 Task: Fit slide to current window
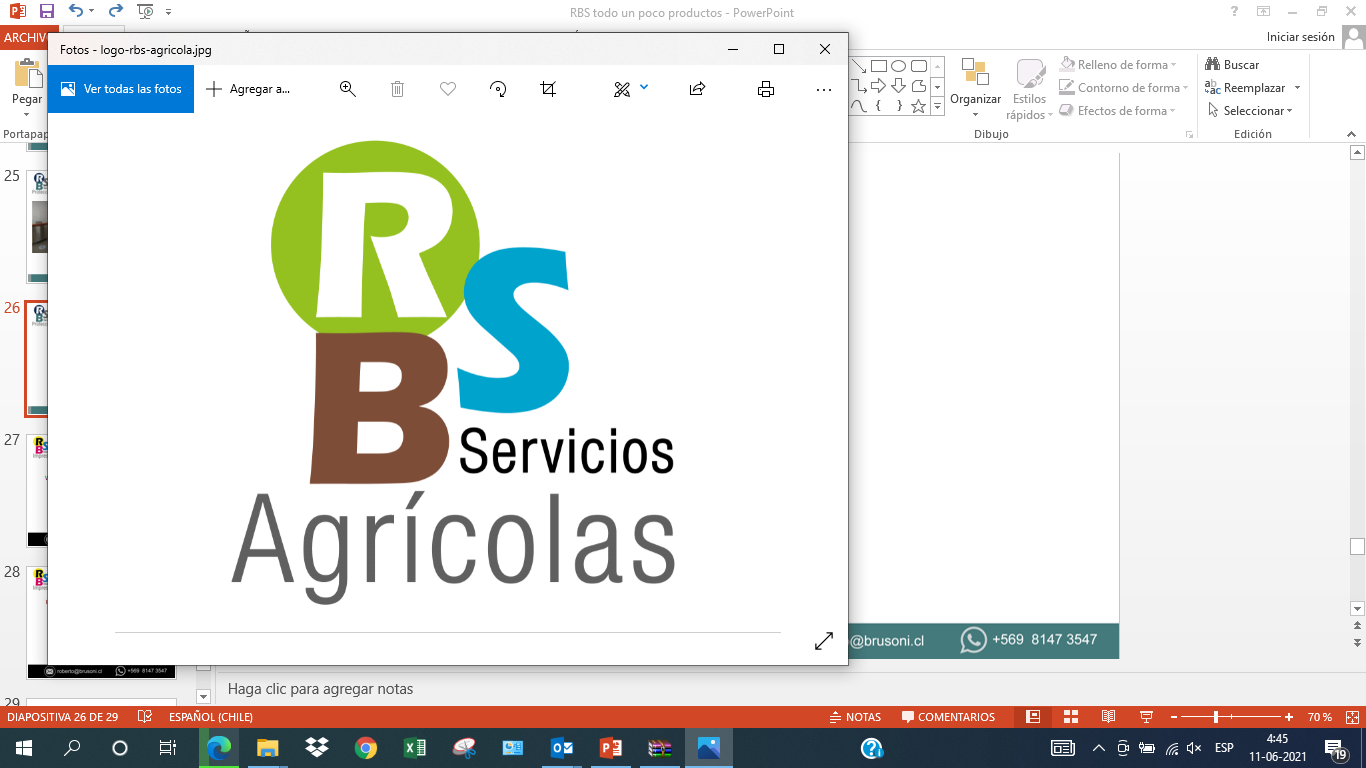point(1350,717)
